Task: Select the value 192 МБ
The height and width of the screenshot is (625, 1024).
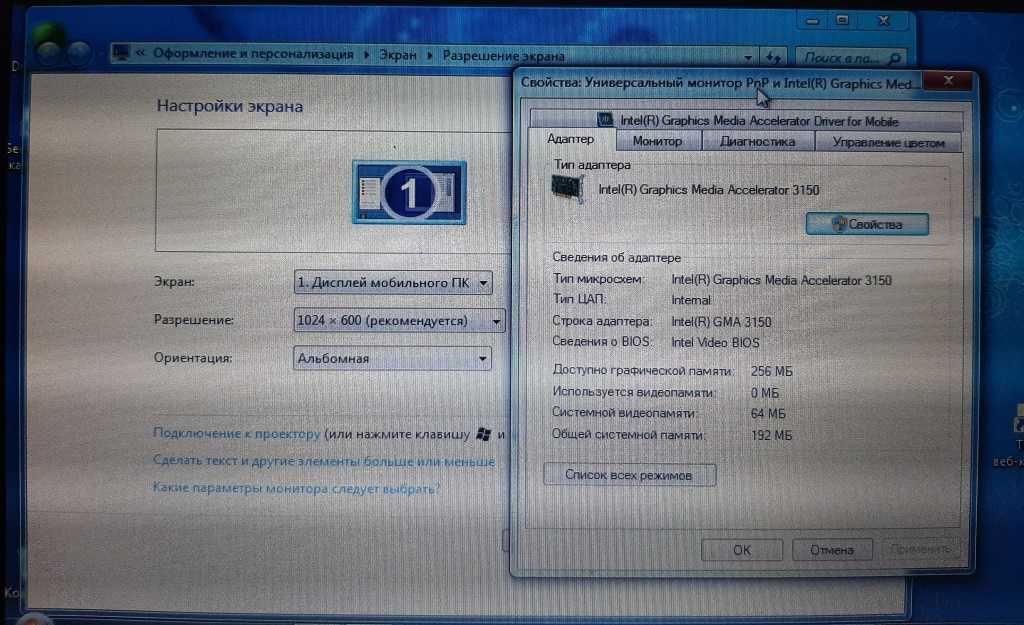Action: click(771, 435)
